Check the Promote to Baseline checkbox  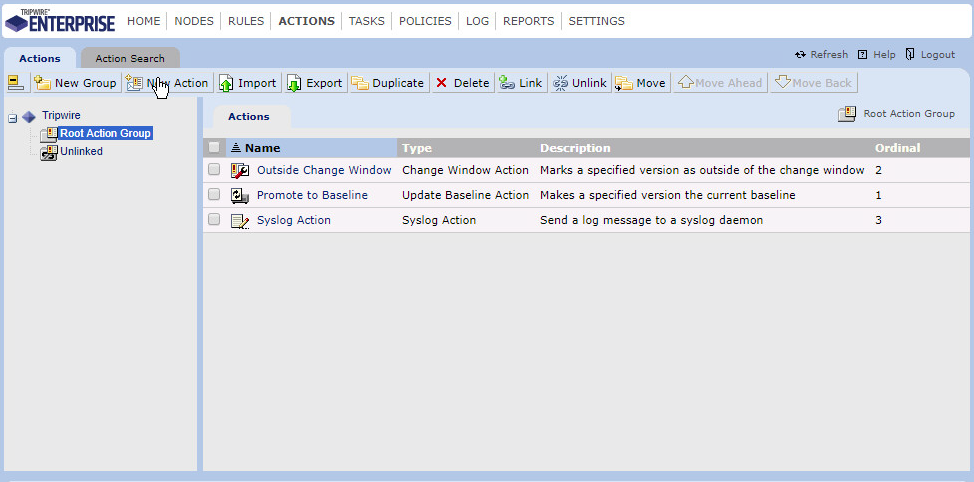click(x=214, y=195)
